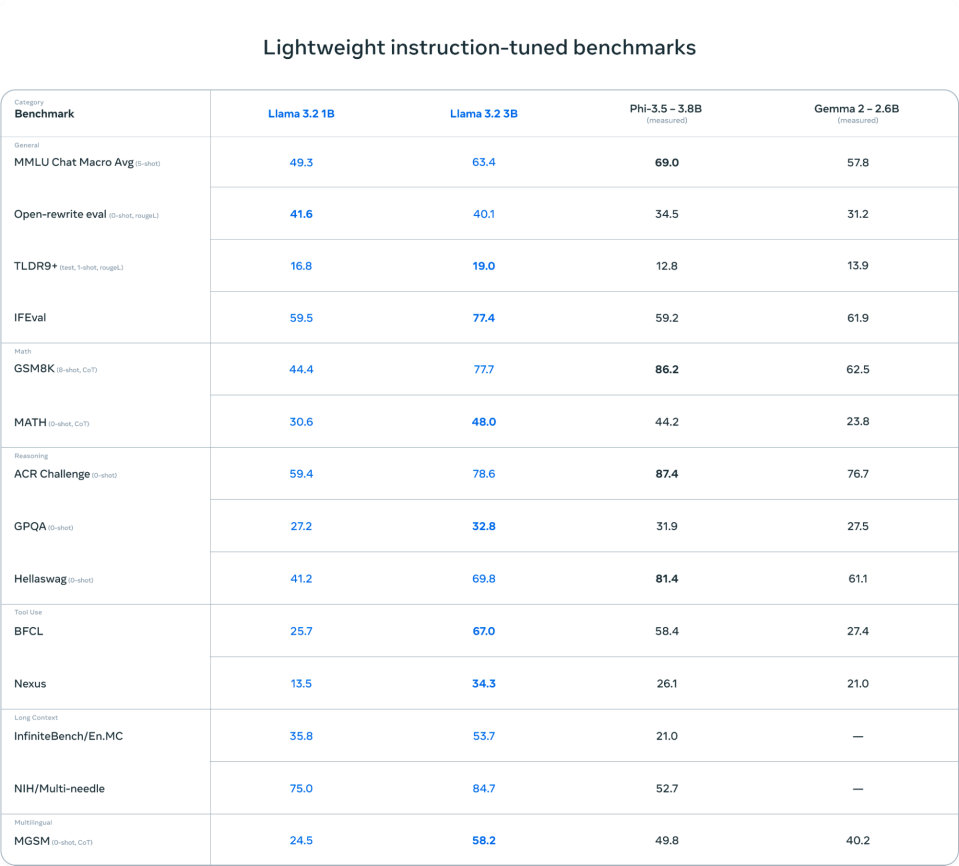This screenshot has width=959, height=866.
Task: Click the BFCL tool use benchmark
Action: pyautogui.click(x=28, y=631)
